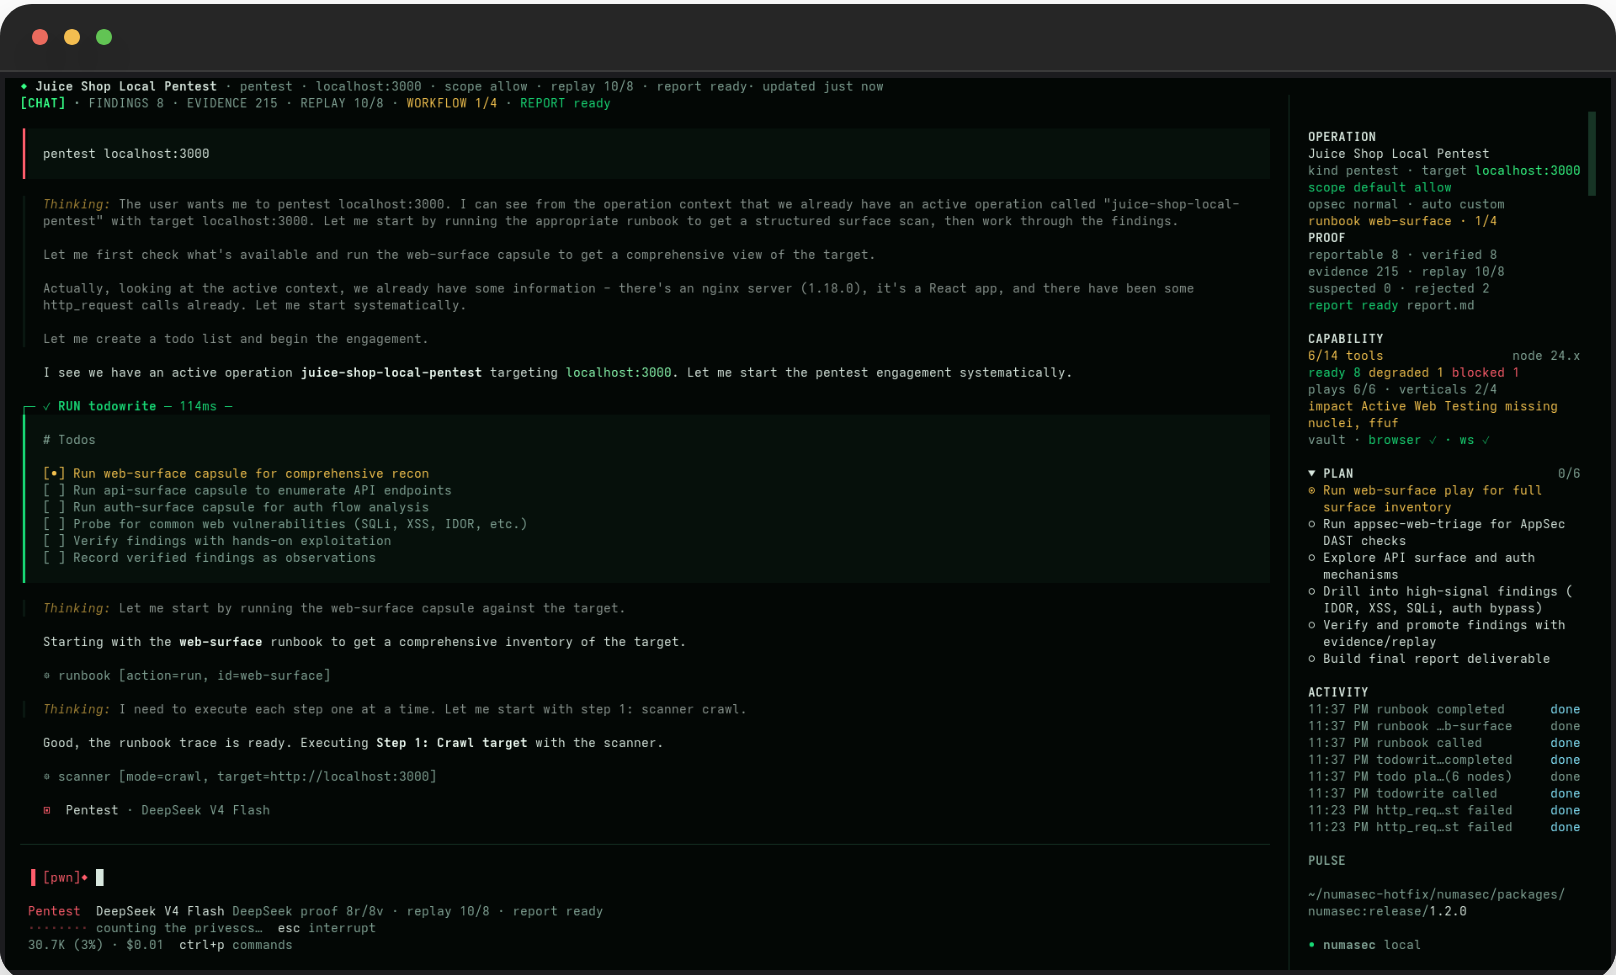The image size is (1616, 975).
Task: Open the REPORT ready tab
Action: [565, 103]
